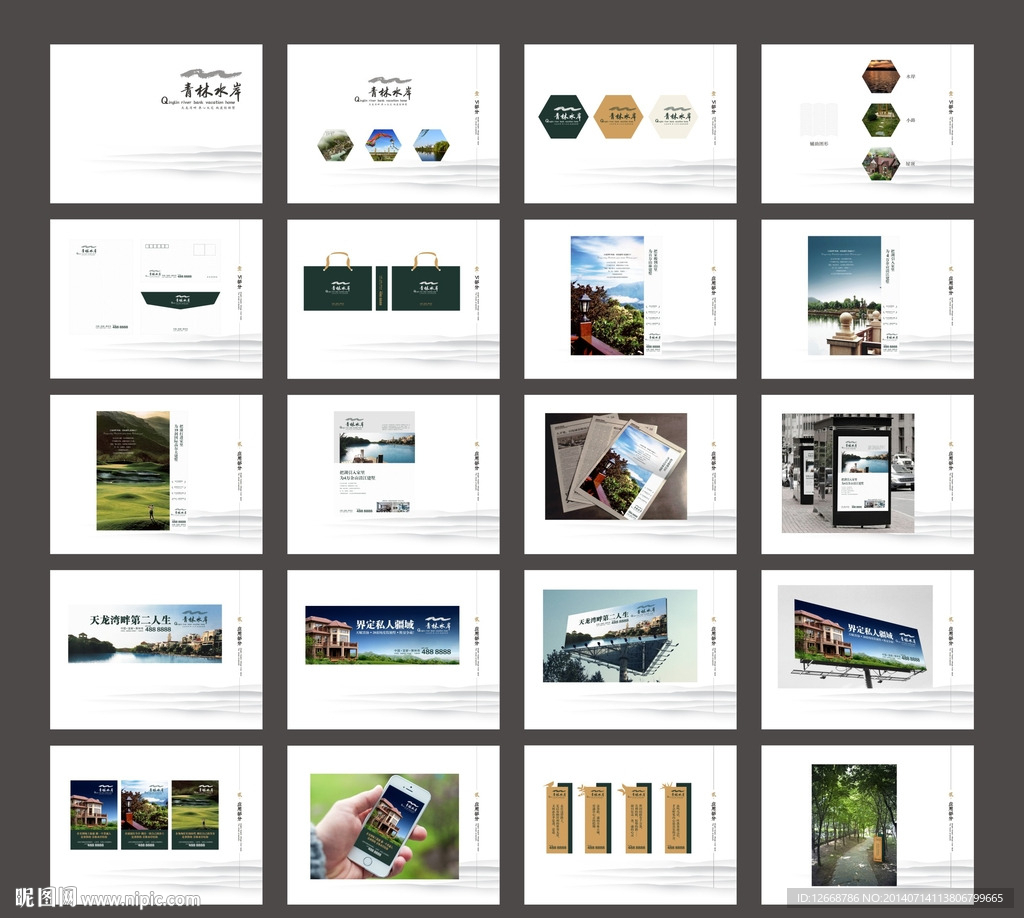Open the newspaper ad mockup image
This screenshot has width=1024, height=918.
point(616,466)
